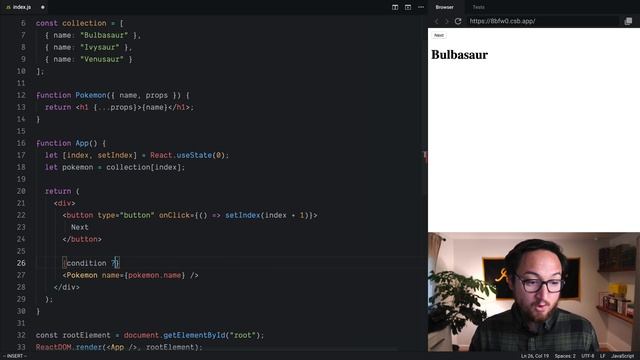Click '{...props}' on line 13
640x360 pixels.
click(x=116, y=107)
